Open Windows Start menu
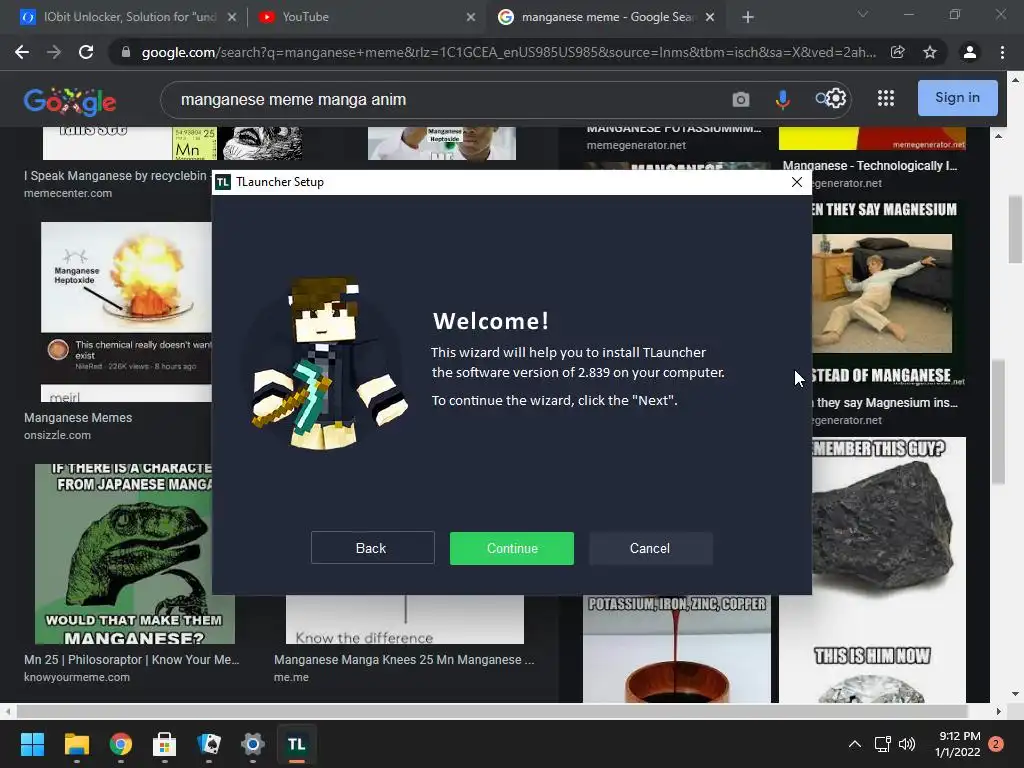The width and height of the screenshot is (1024, 768). tap(32, 744)
